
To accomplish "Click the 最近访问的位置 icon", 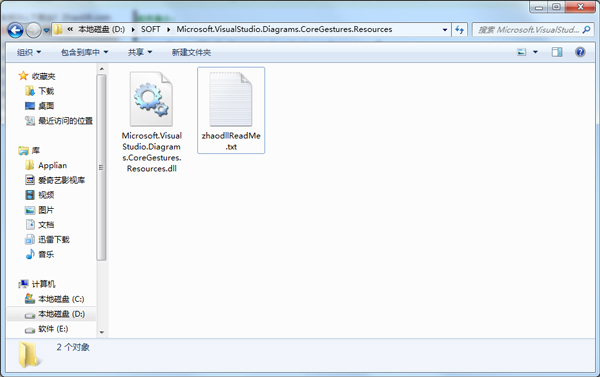I will [30, 121].
